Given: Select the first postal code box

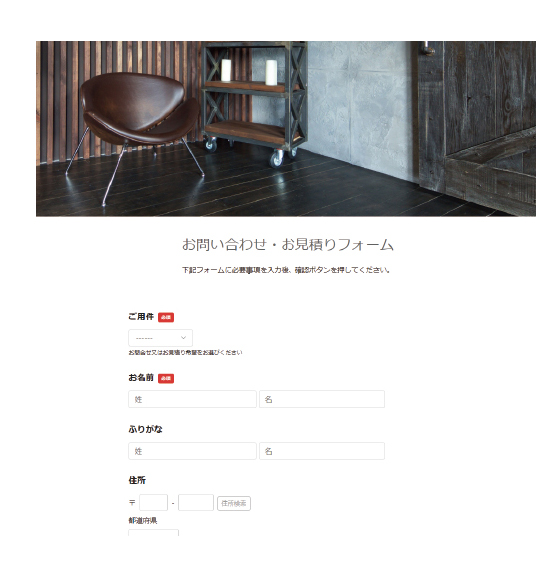Looking at the screenshot, I should [x=153, y=503].
